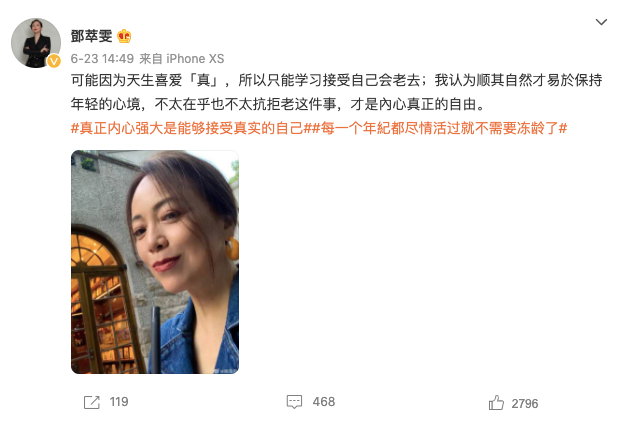The image size is (628, 421).
Task: Open hashtag #每一个年紀都尽情活过就不需要冻龄了#
Action: point(440,128)
